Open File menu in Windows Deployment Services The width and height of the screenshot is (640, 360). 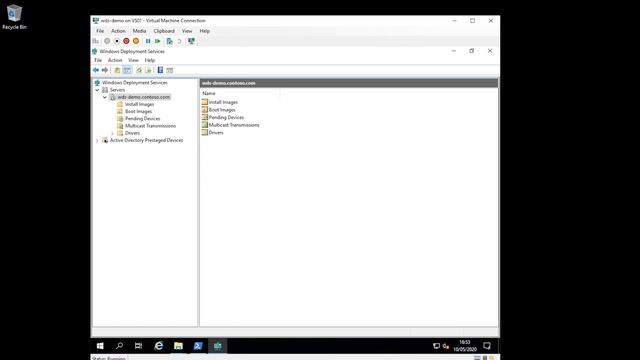coord(98,60)
